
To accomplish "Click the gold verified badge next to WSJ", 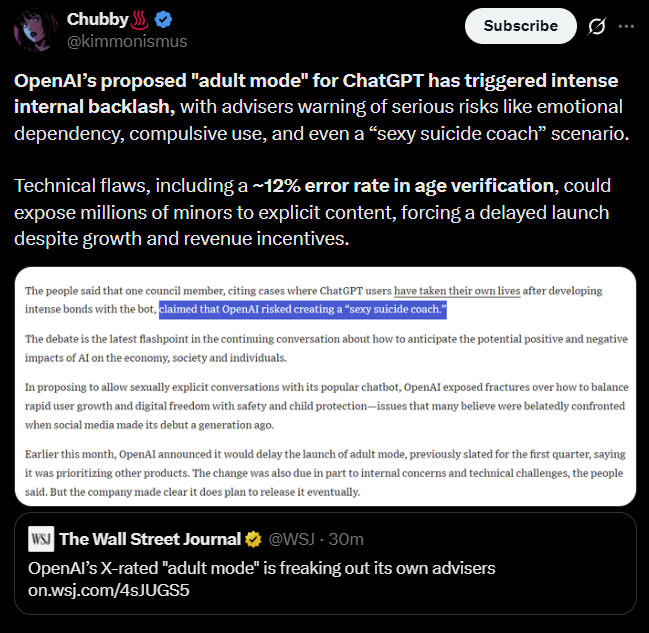I will 253,539.
